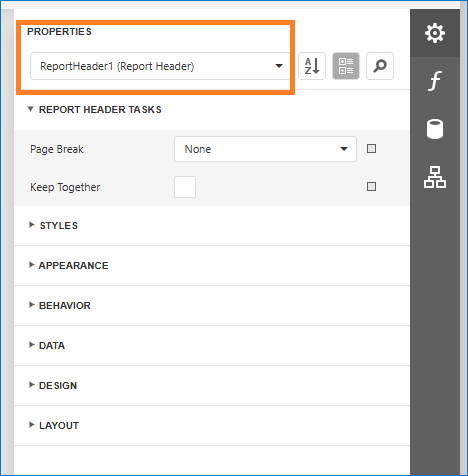This screenshot has width=468, height=476.
Task: Expand the Data section
Action: (47, 345)
